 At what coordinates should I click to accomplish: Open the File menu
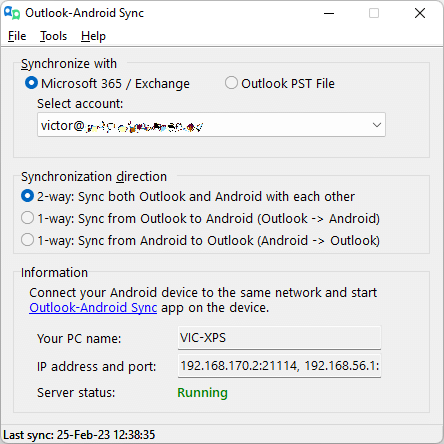(x=17, y=36)
